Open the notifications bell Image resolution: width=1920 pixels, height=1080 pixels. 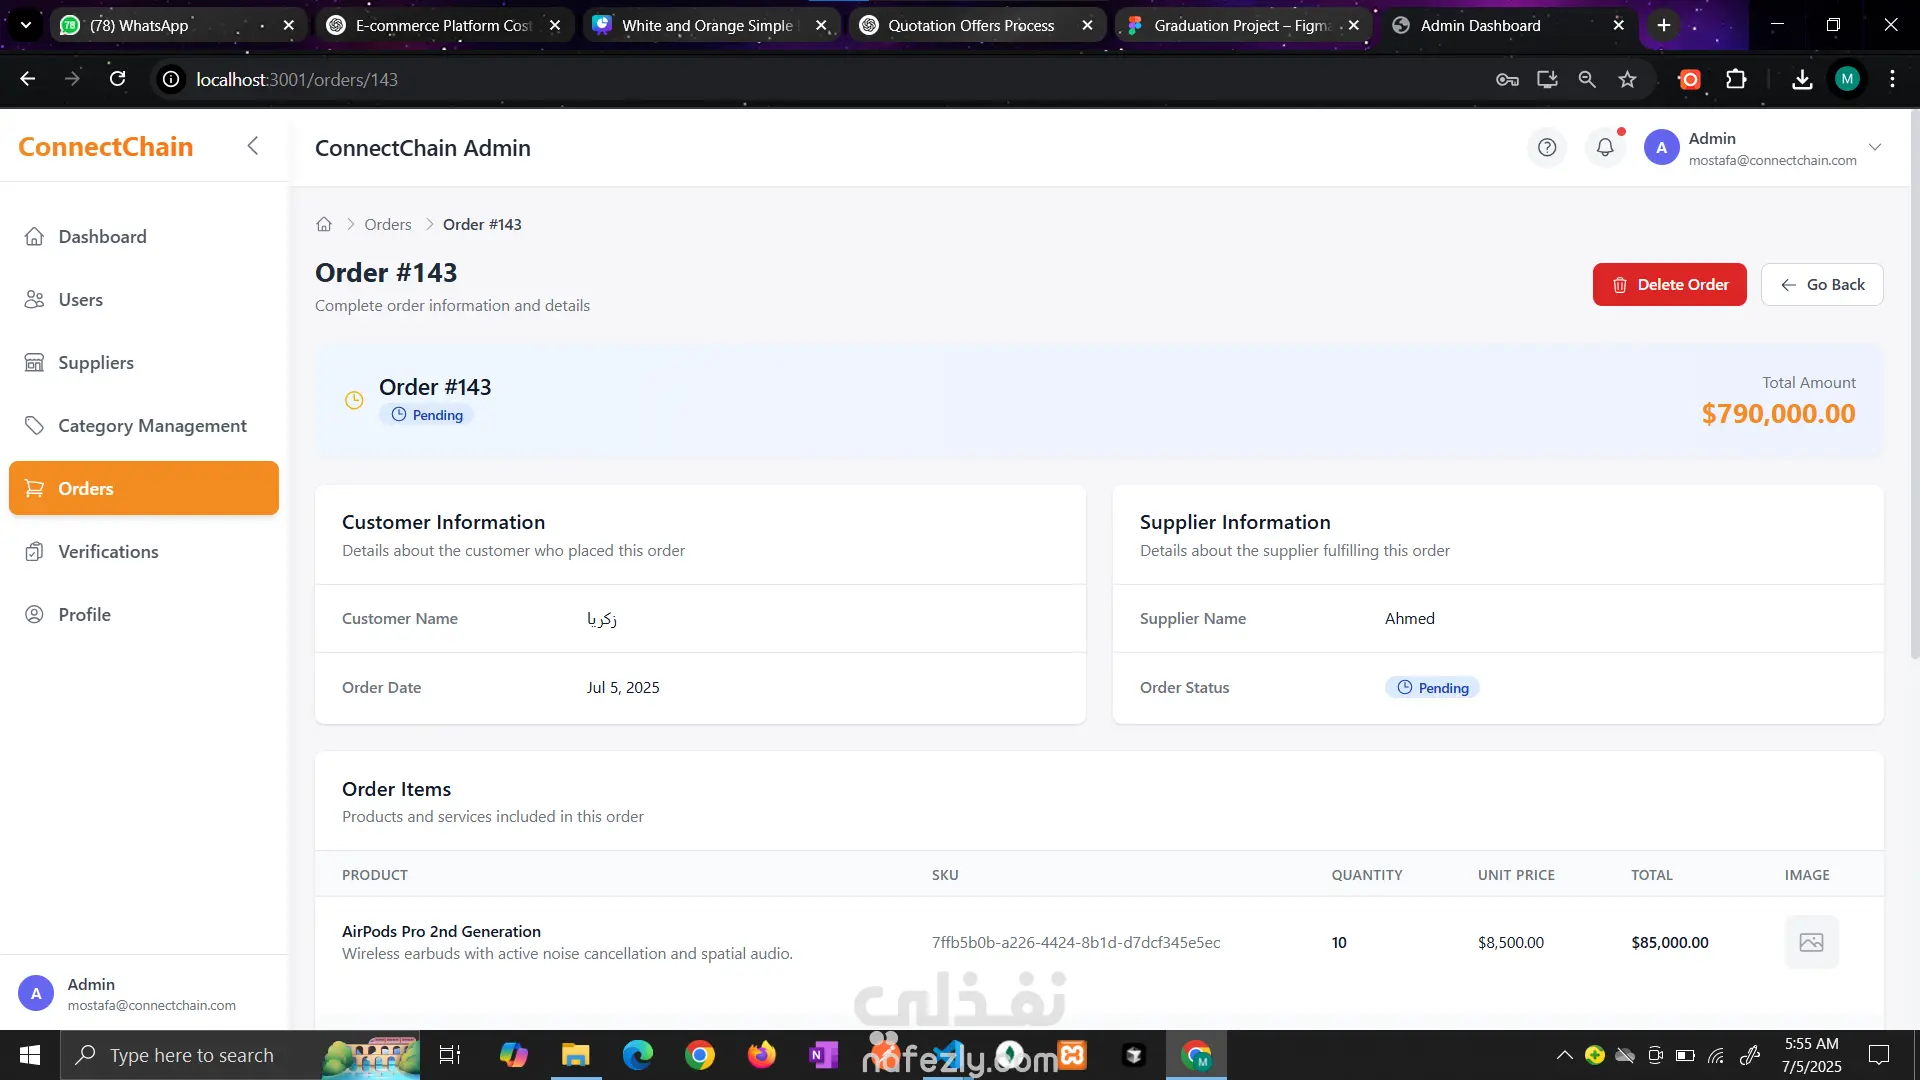click(1605, 148)
